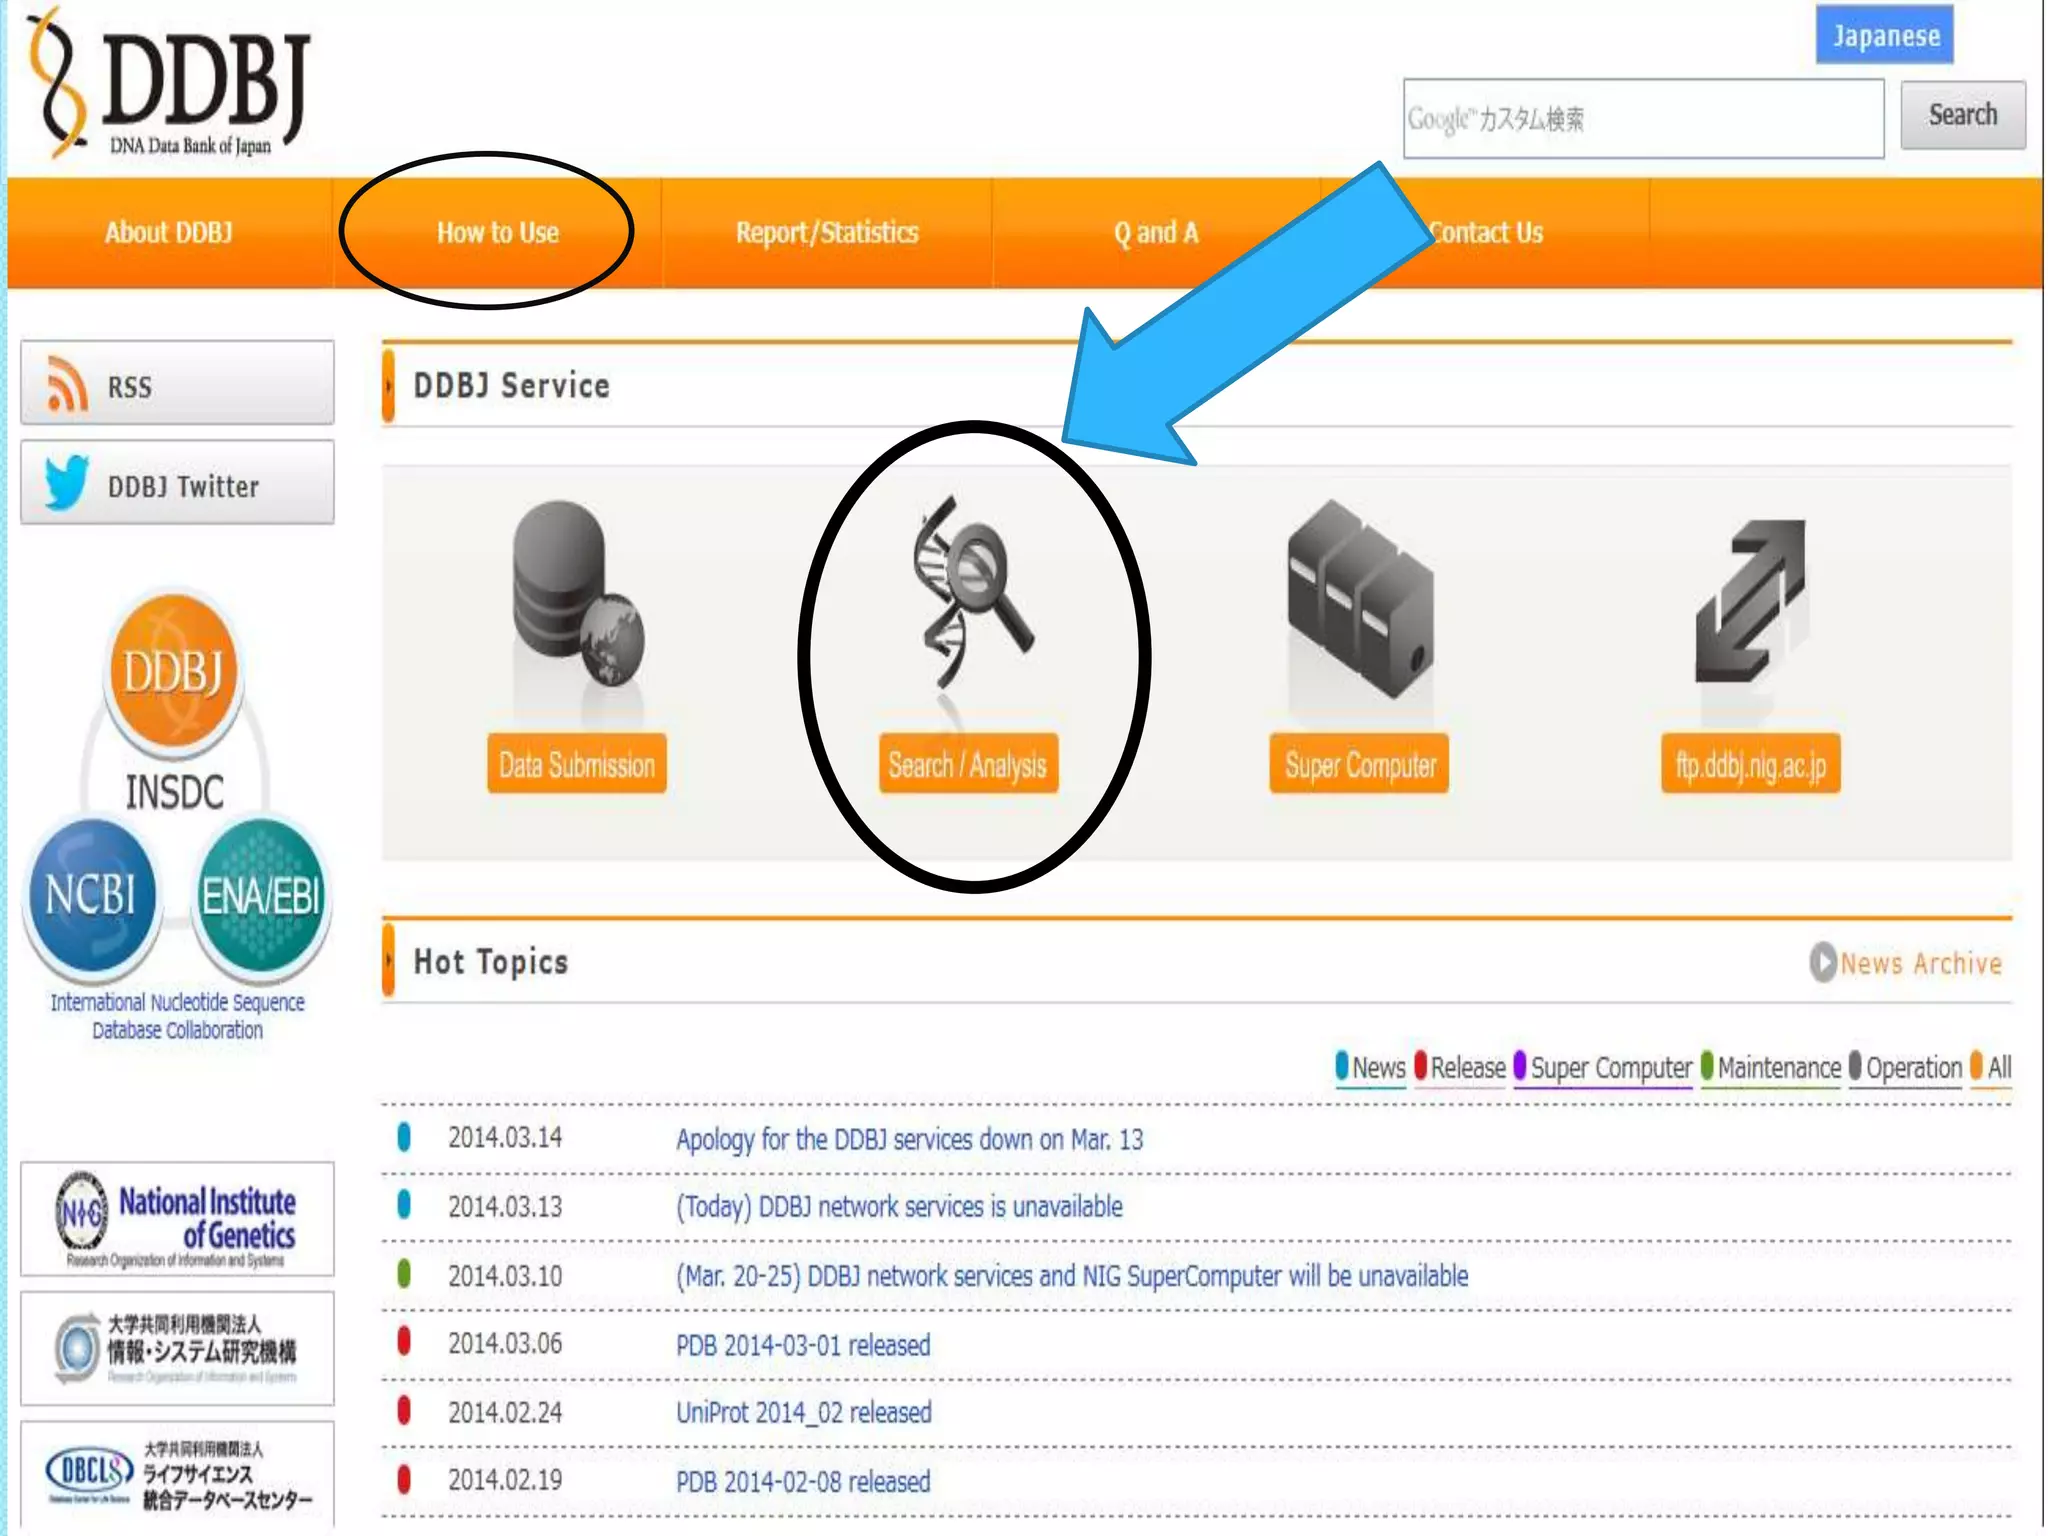Click the ENA/EBI circle logo

click(260, 895)
